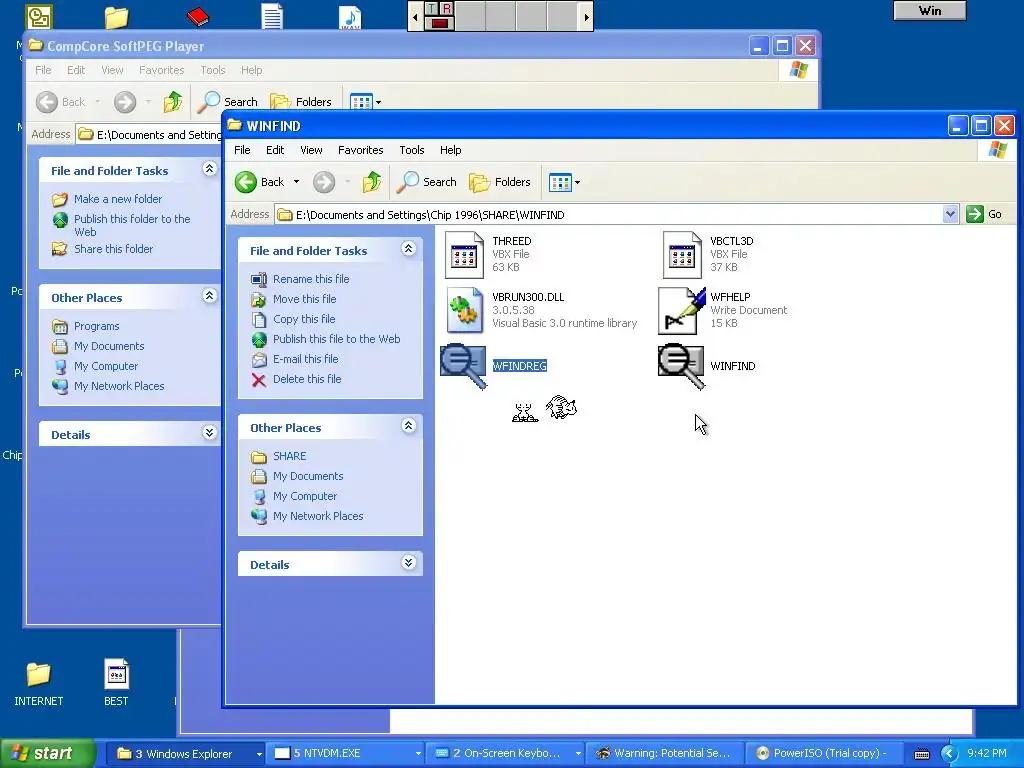This screenshot has width=1024, height=768.
Task: Open File menu in WINFIND window
Action: [242, 150]
